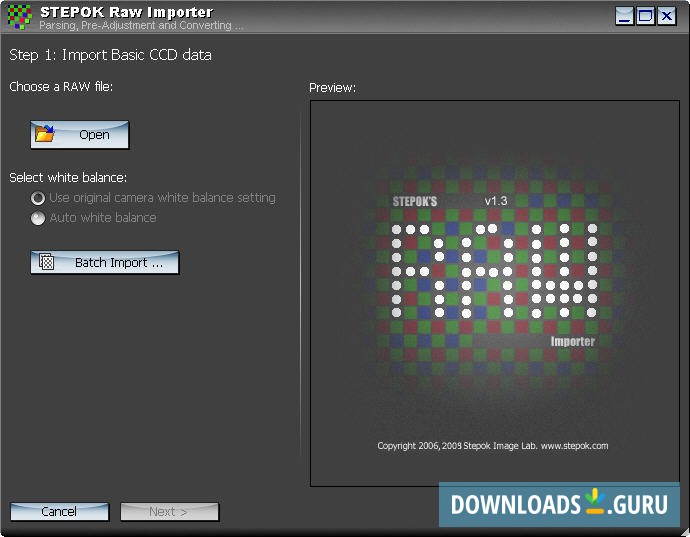Click 'Step 1: Import Basic CCD data' heading
The image size is (690, 537).
coord(110,55)
